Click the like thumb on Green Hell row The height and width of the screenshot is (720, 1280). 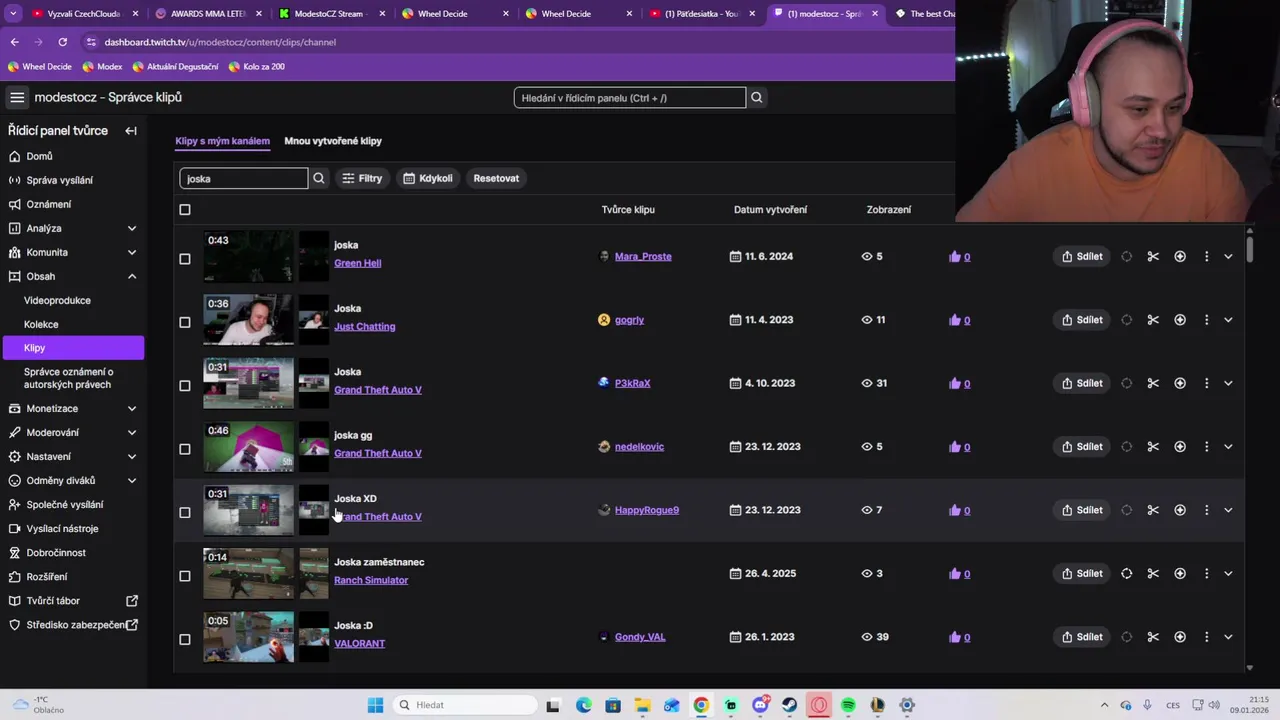955,257
